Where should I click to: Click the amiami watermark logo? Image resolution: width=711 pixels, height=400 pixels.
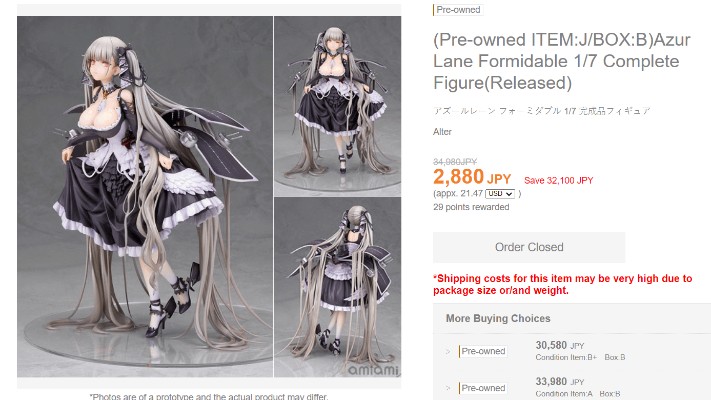pos(374,370)
